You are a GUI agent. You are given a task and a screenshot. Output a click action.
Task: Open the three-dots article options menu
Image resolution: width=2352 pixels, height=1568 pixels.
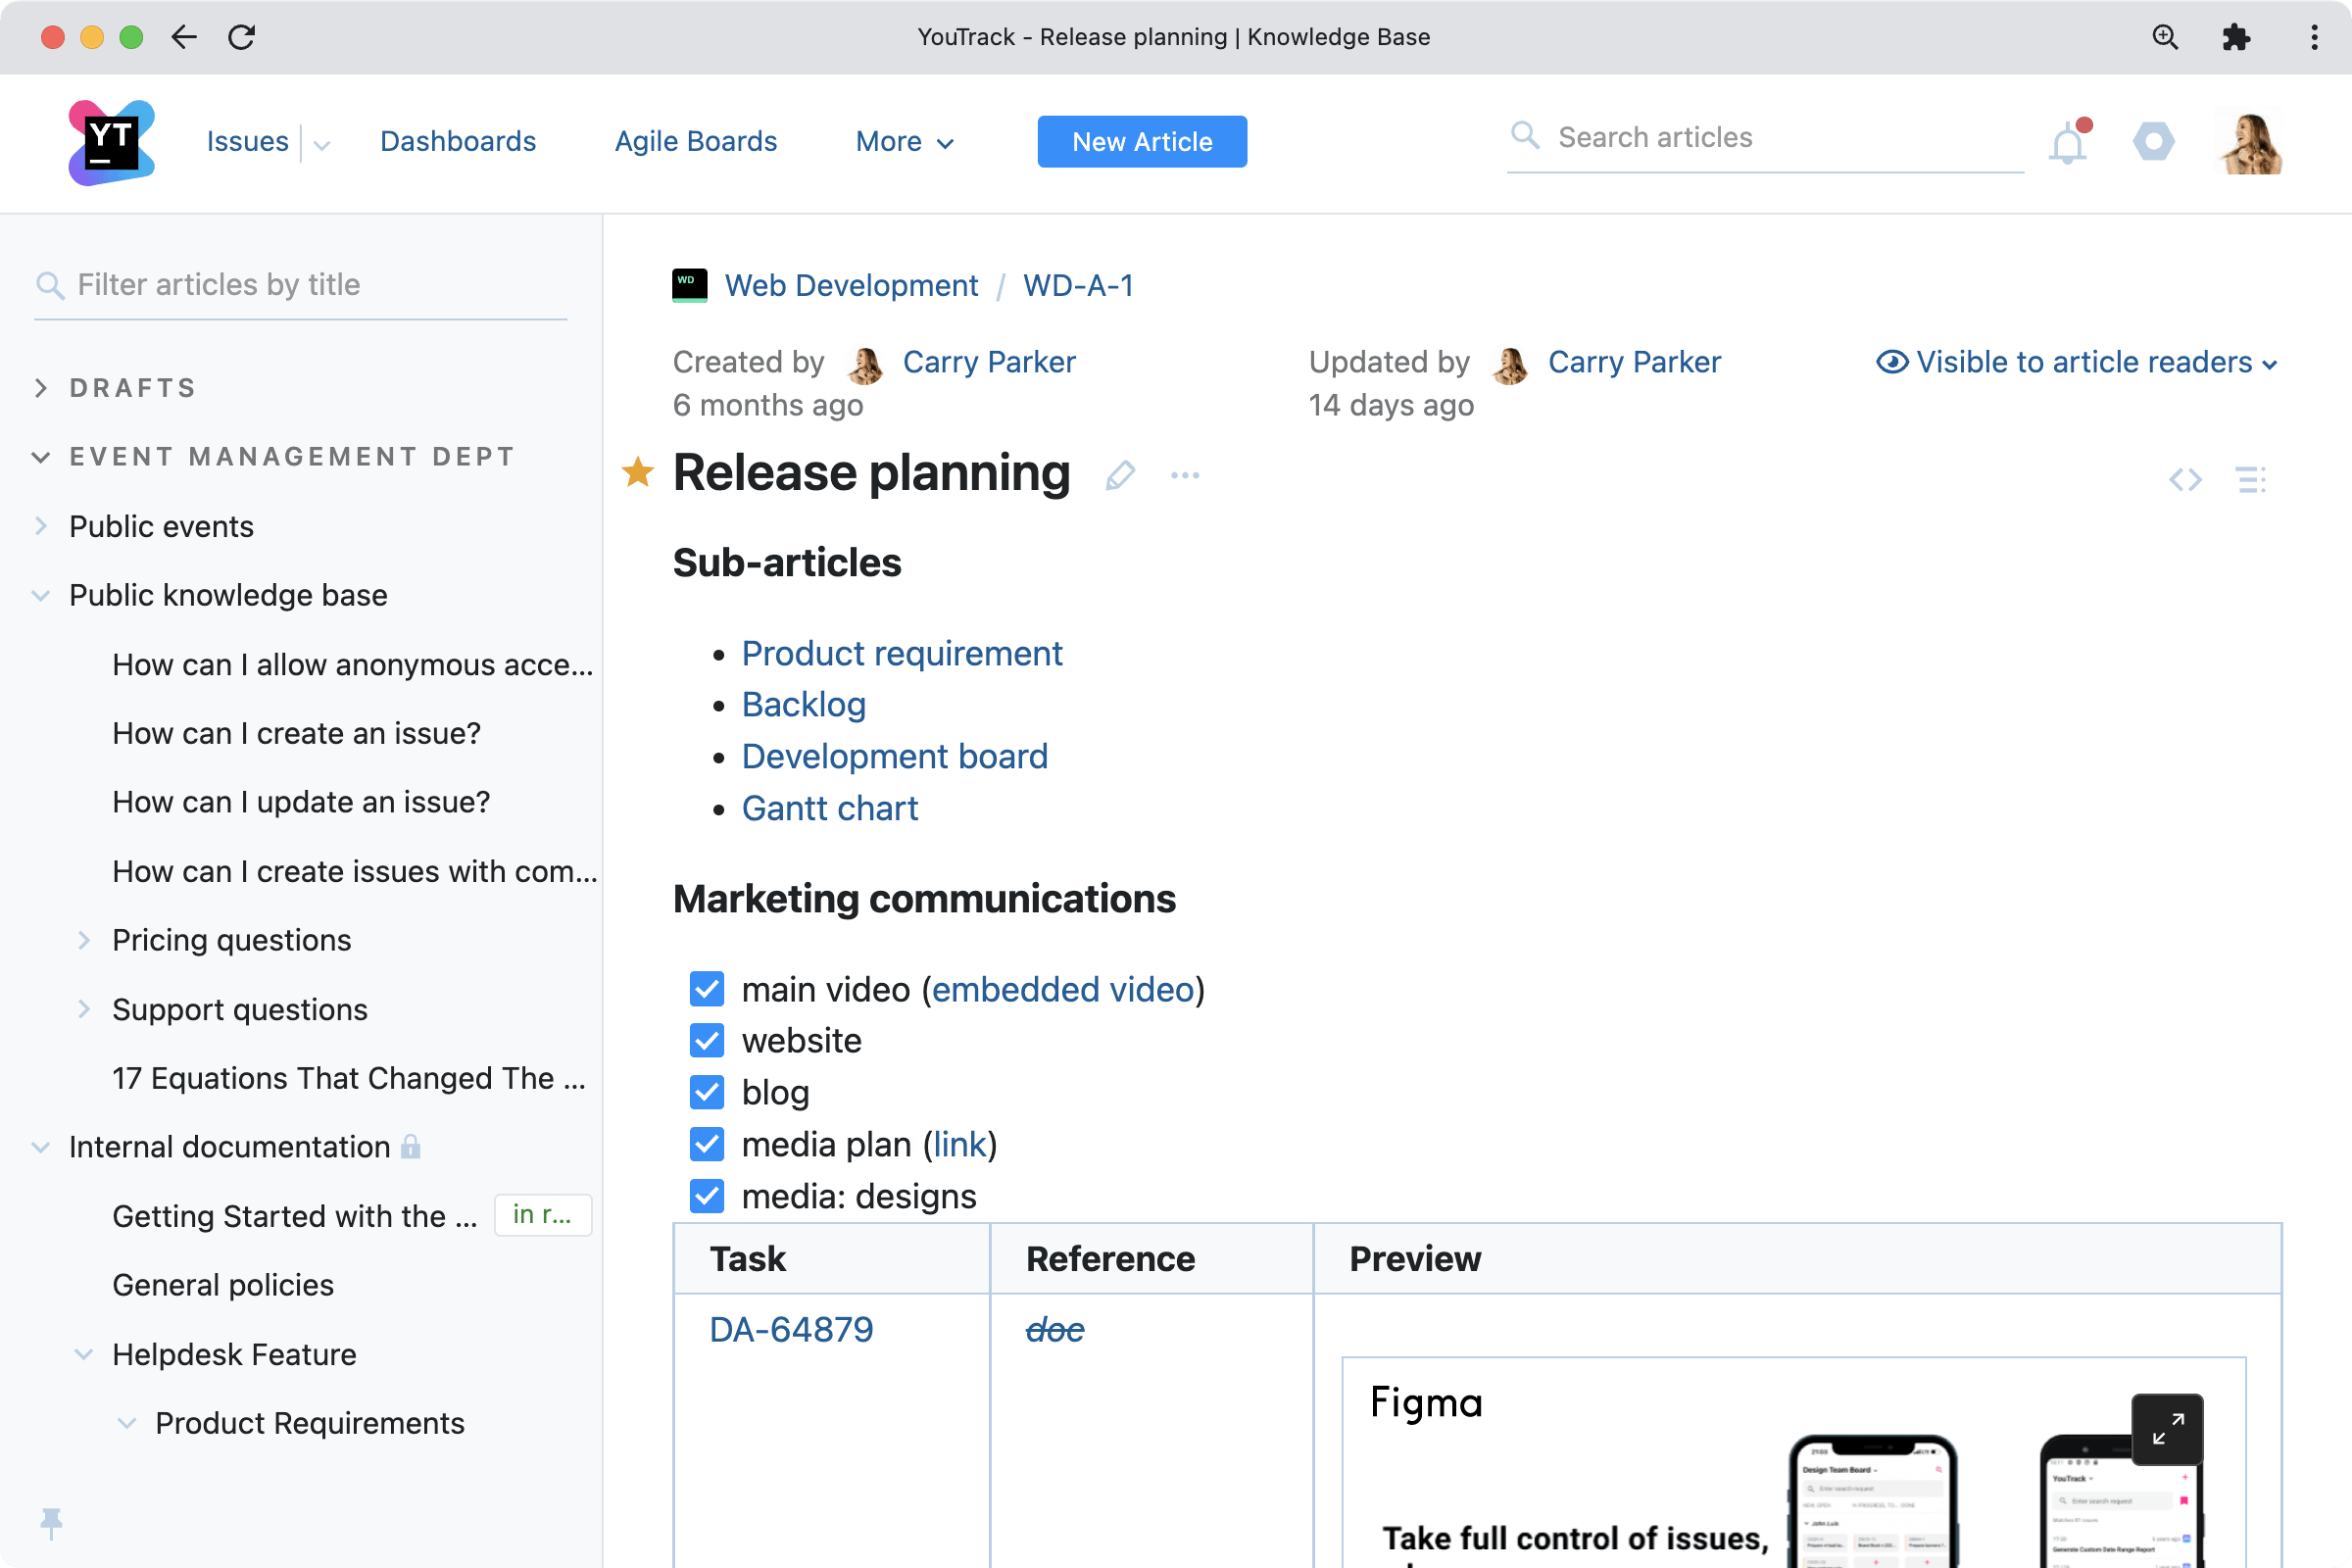click(x=1185, y=475)
